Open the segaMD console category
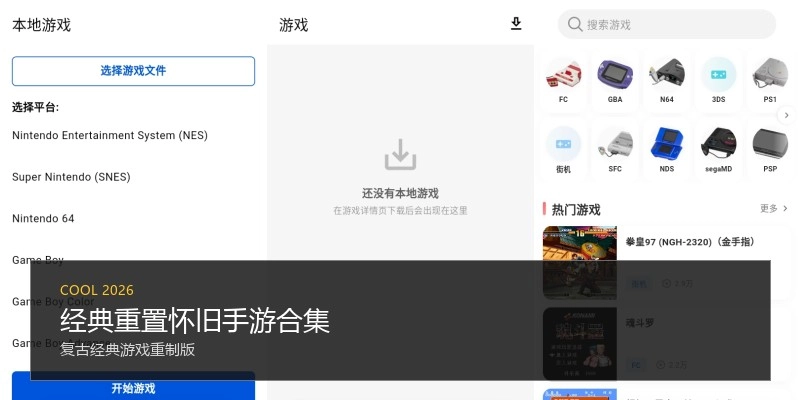The image size is (800, 400). coord(718,150)
